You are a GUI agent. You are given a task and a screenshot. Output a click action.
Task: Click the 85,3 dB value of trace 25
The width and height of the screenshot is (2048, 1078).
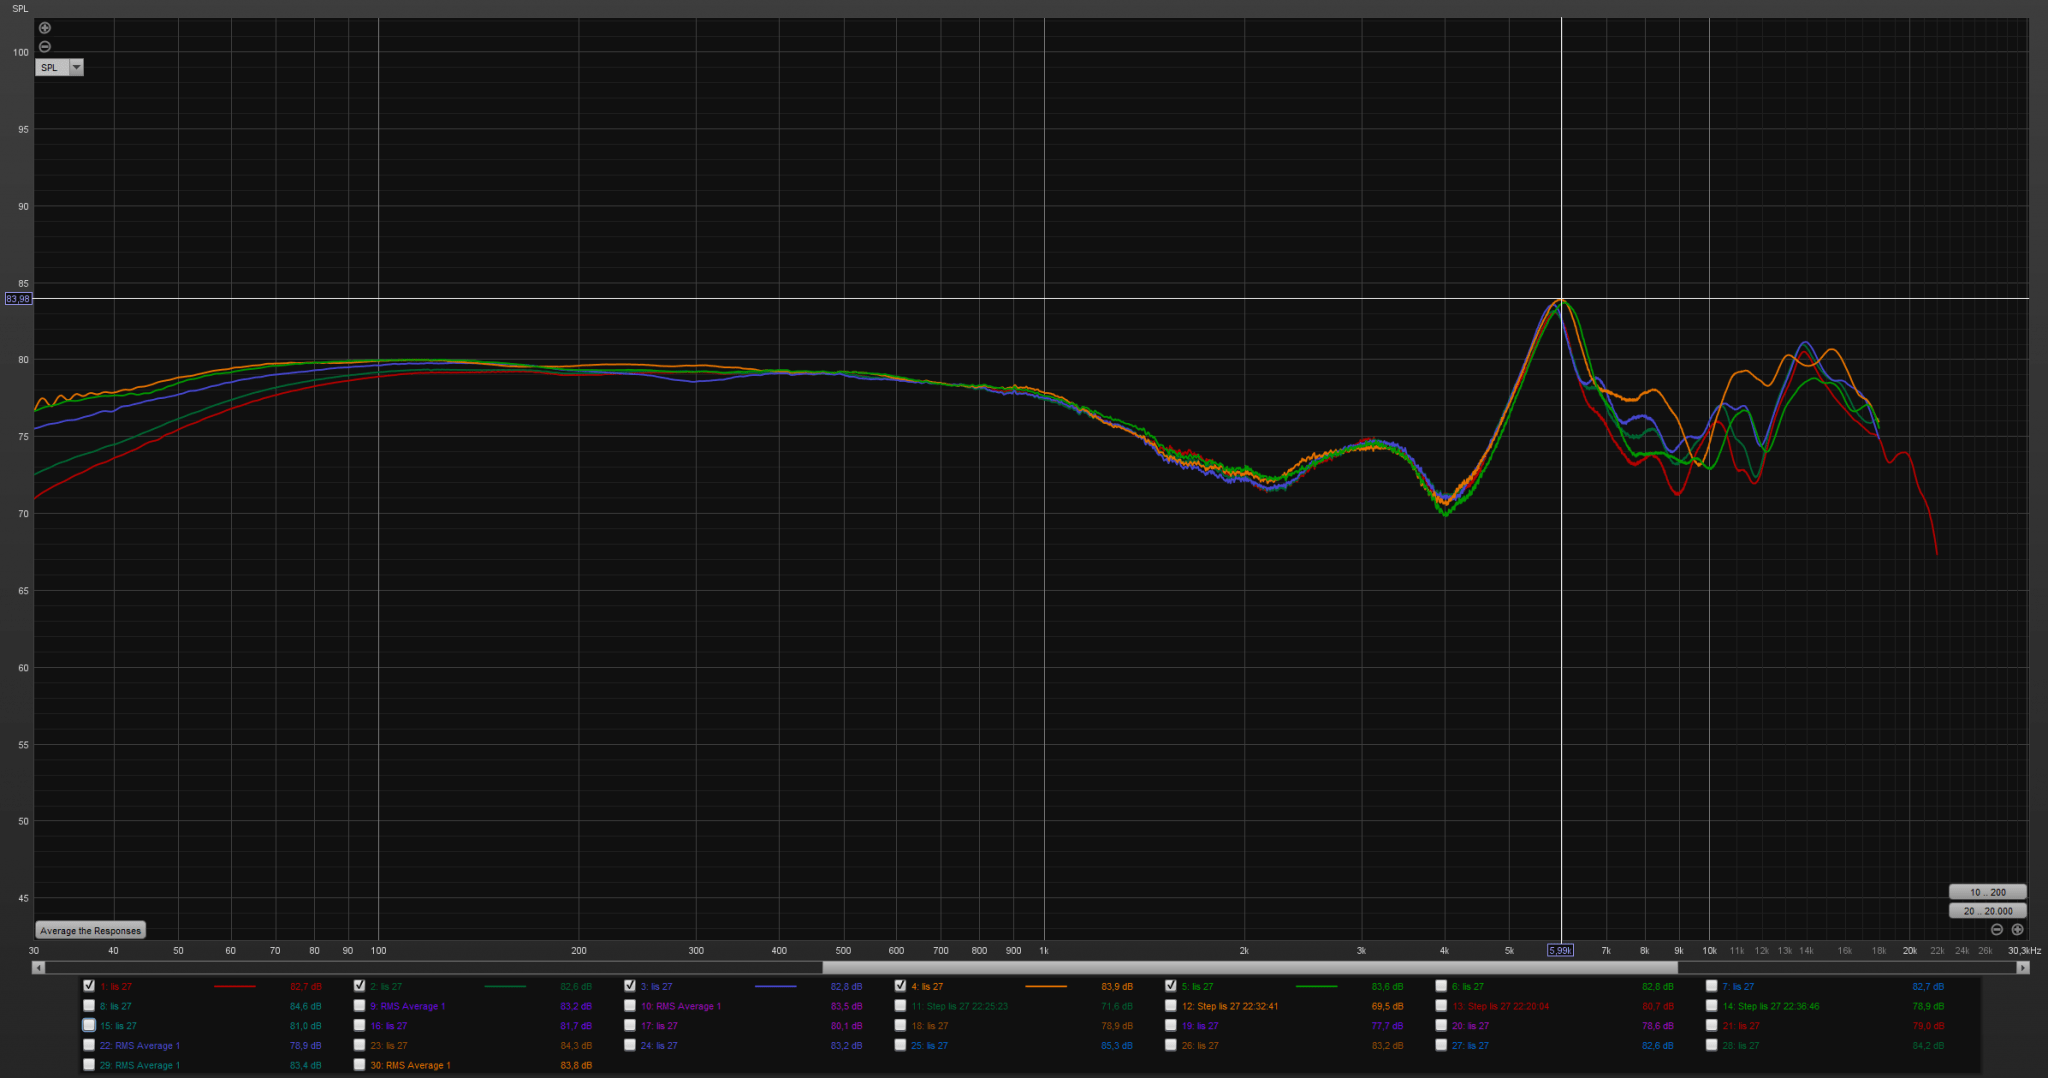(1117, 1045)
